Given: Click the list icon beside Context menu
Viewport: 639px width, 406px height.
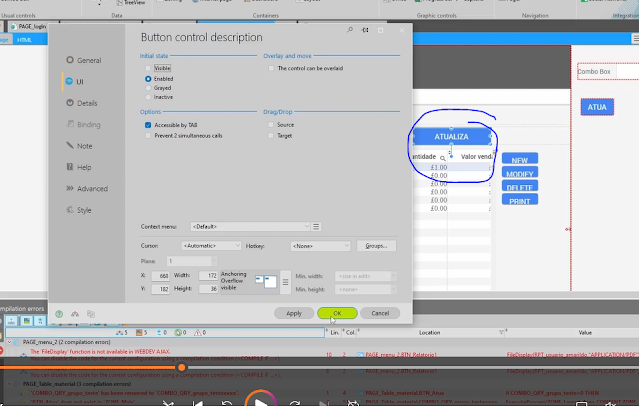Looking at the screenshot, I should [x=316, y=226].
